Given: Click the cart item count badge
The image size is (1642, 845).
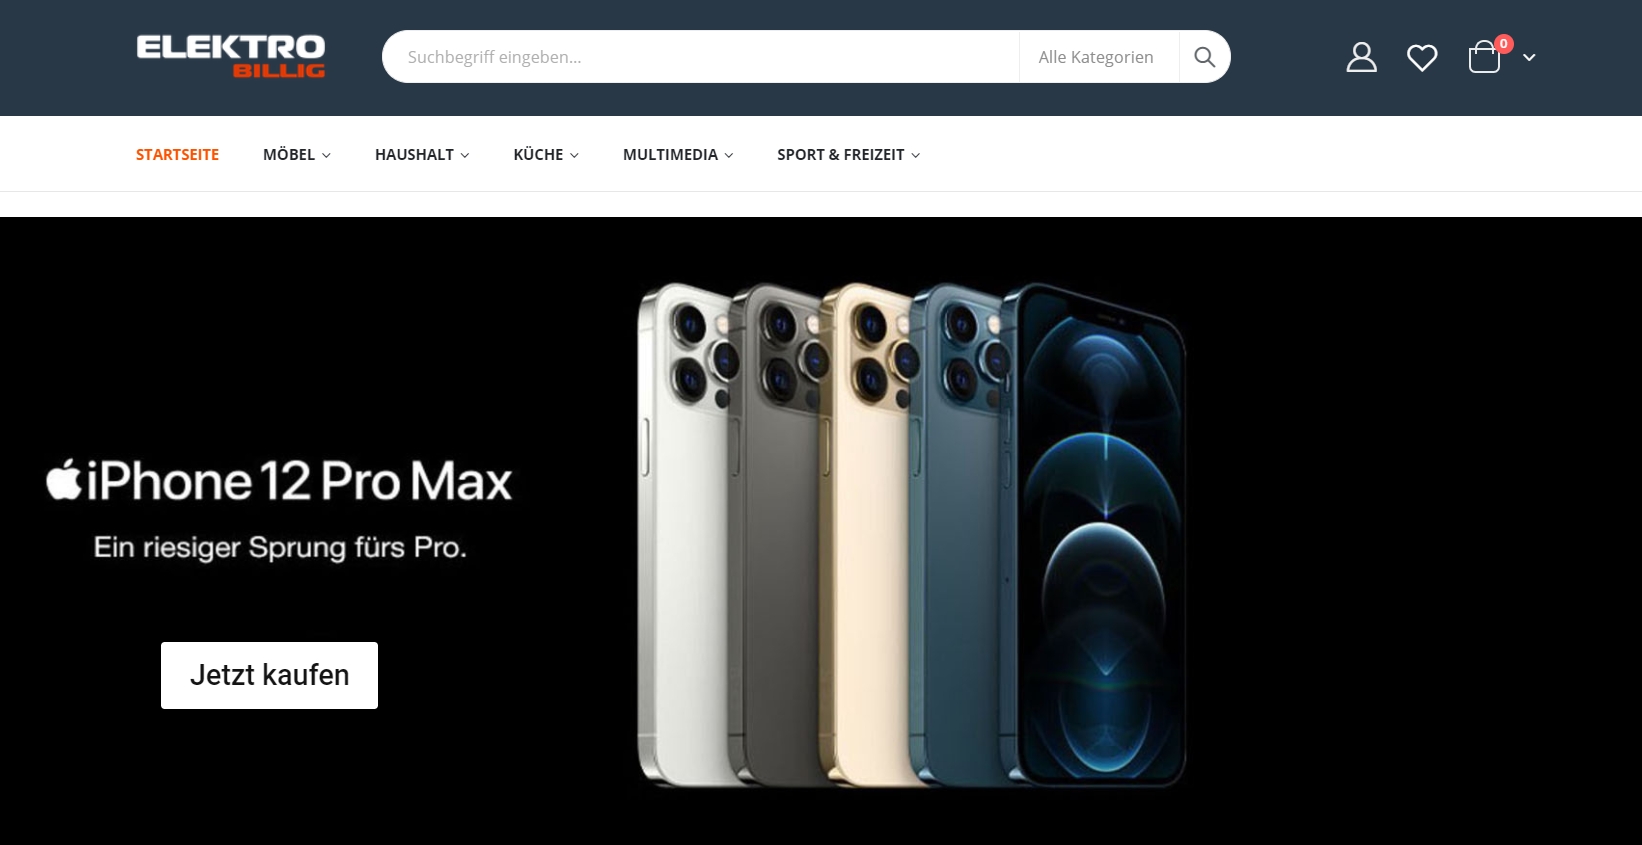Looking at the screenshot, I should point(1504,44).
